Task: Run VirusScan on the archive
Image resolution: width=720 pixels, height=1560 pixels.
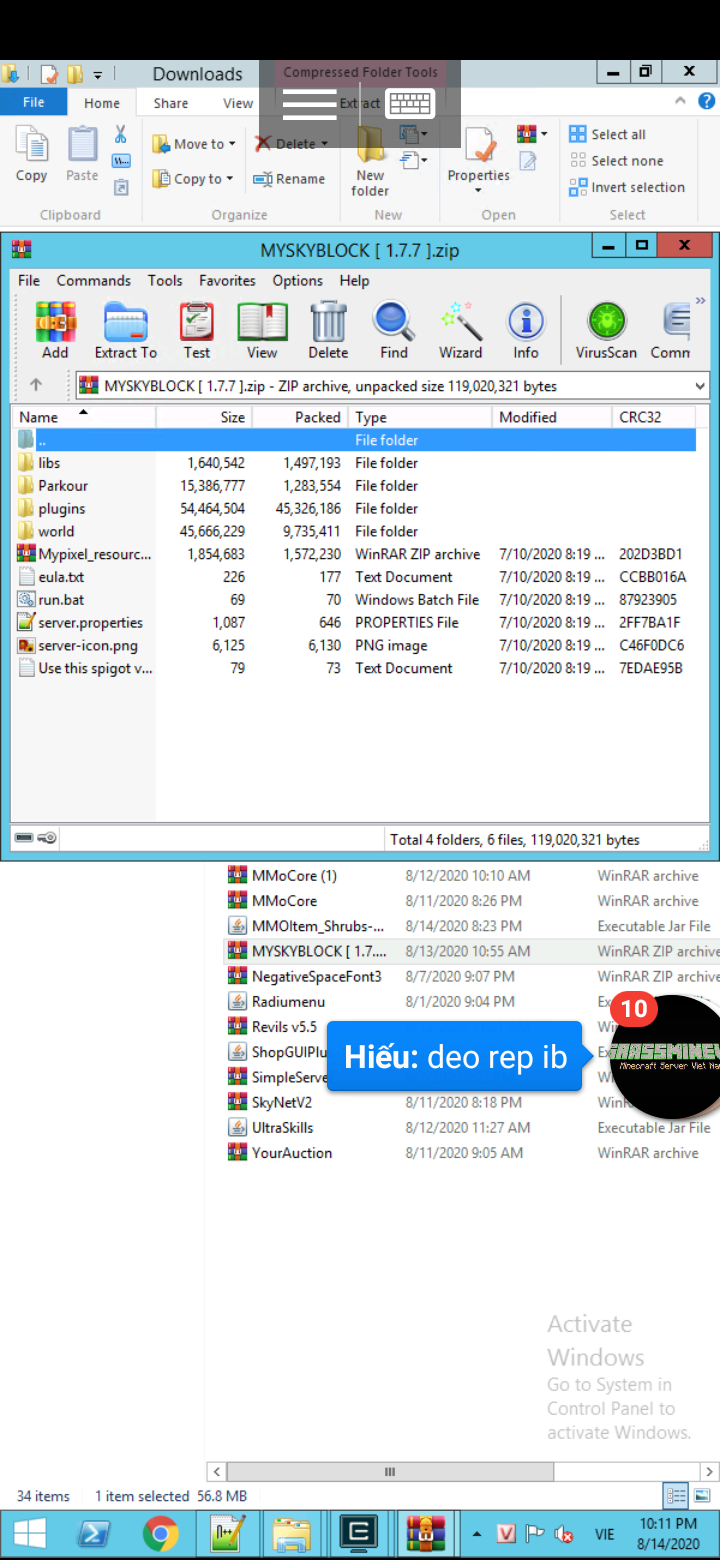Action: click(606, 330)
